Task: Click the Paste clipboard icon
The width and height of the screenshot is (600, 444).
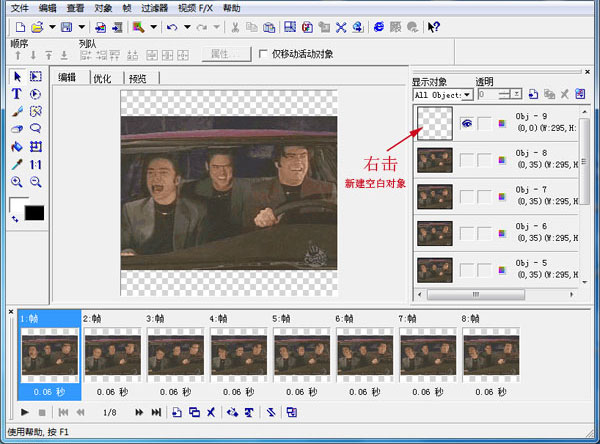Action: [x=269, y=27]
